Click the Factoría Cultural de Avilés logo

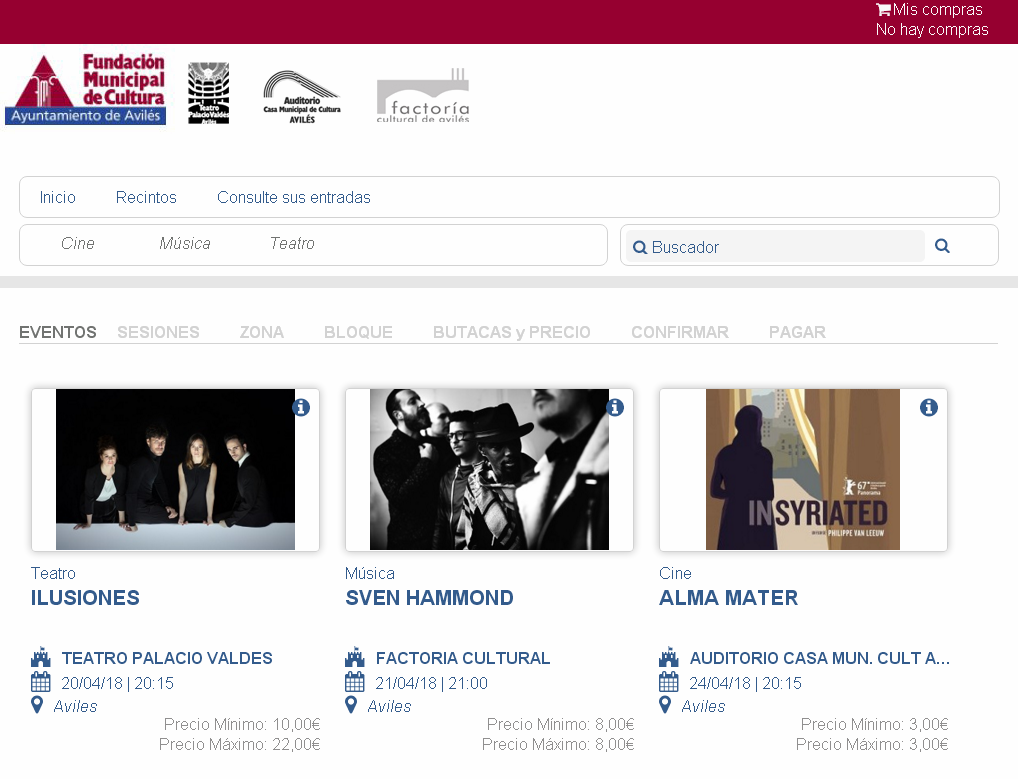422,97
